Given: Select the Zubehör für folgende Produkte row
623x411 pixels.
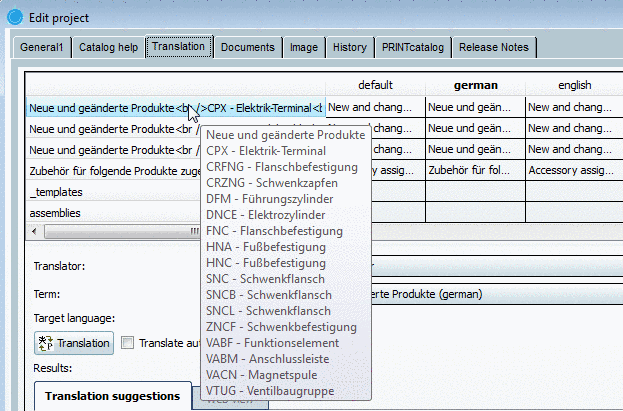Looking at the screenshot, I should (114, 171).
